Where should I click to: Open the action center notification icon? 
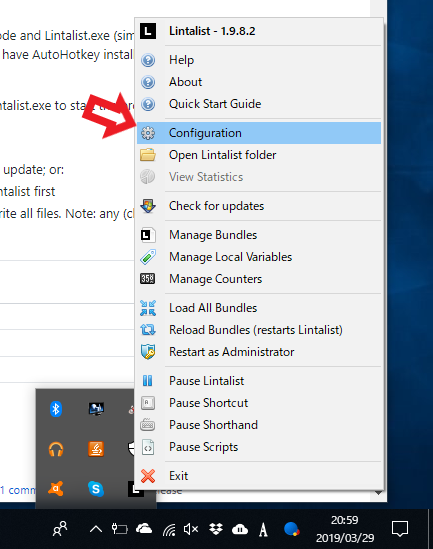click(x=400, y=529)
